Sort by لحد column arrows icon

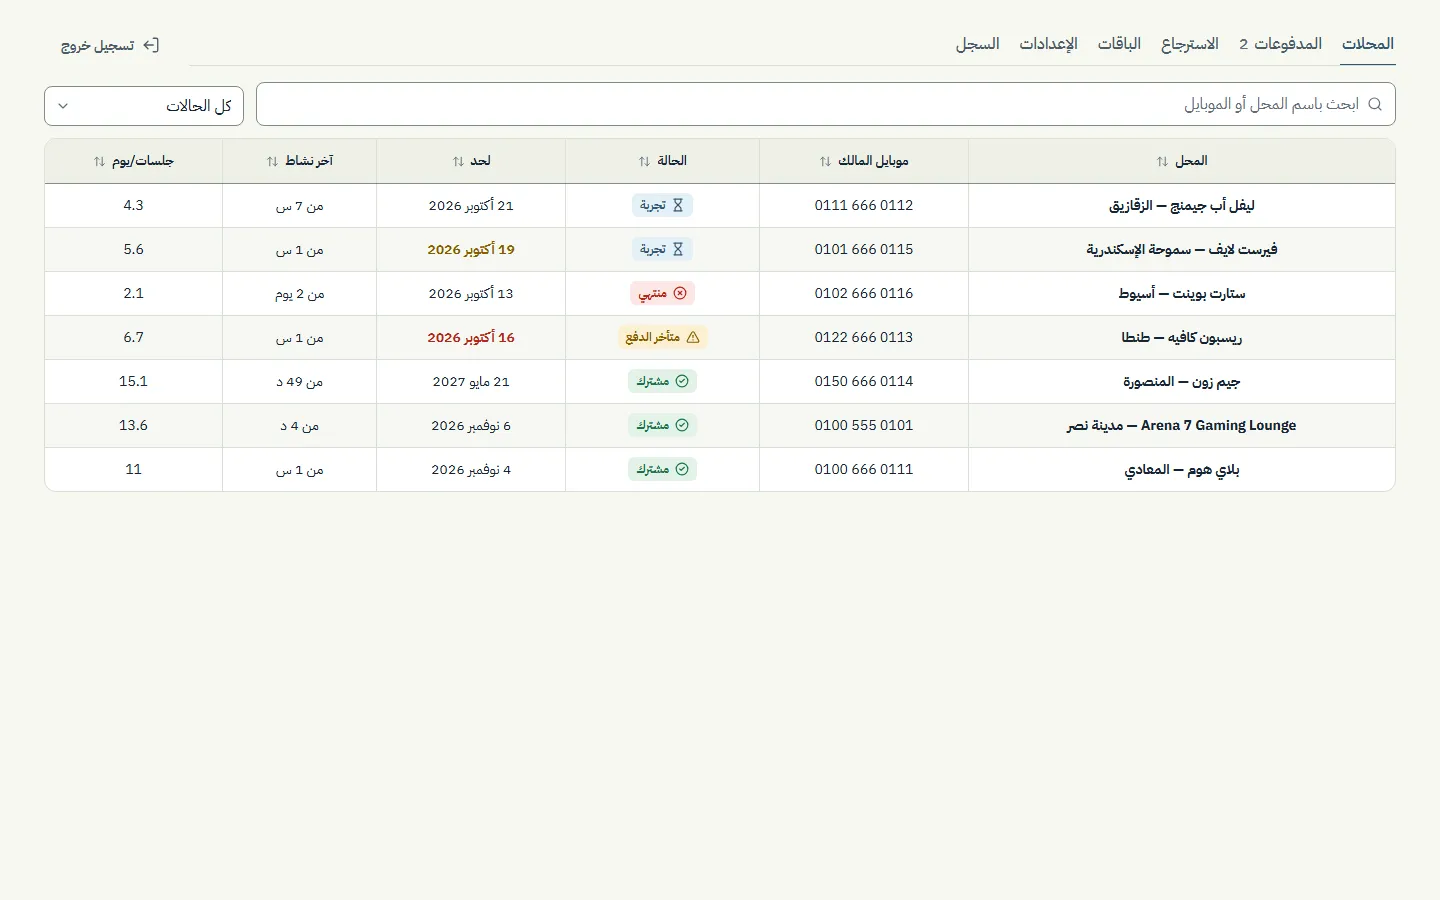pos(458,161)
